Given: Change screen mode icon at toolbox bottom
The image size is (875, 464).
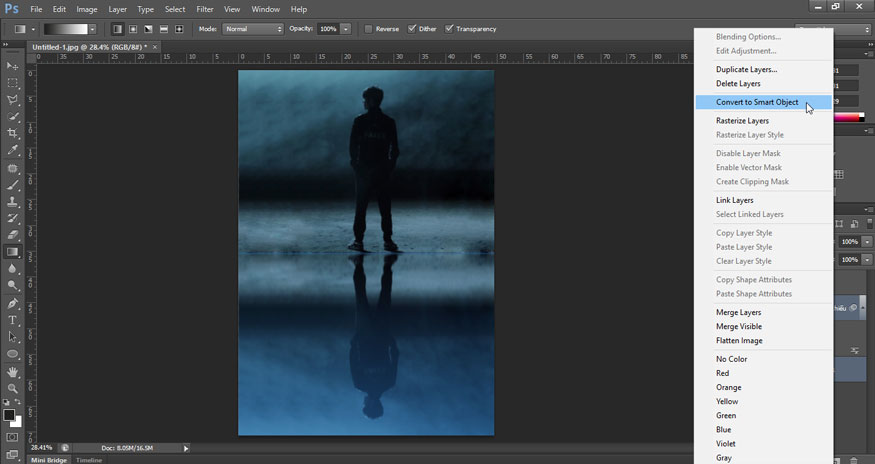Looking at the screenshot, I should pos(12,454).
